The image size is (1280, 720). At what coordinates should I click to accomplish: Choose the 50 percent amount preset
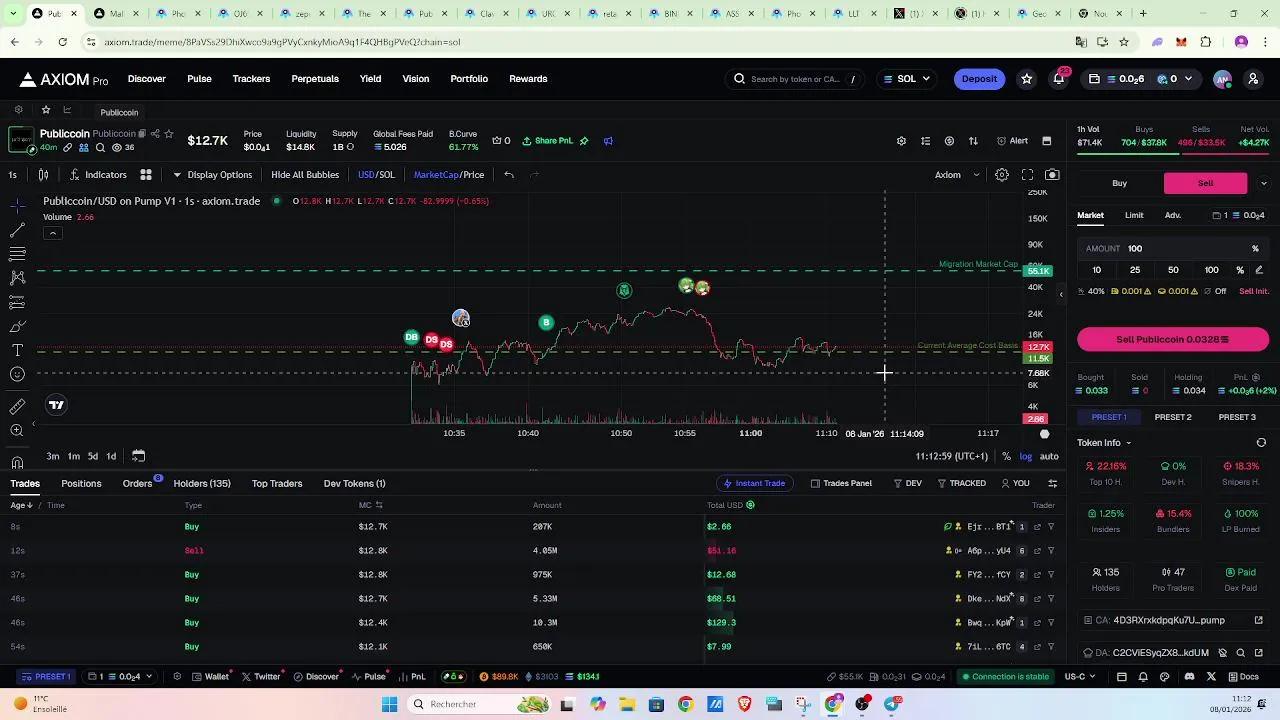click(x=1173, y=270)
